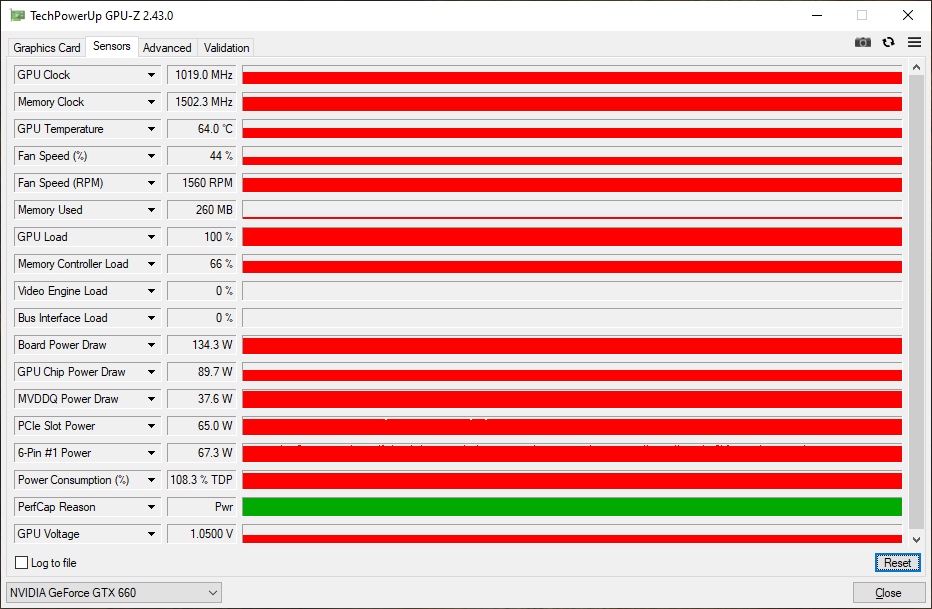Image resolution: width=932 pixels, height=609 pixels.
Task: Select the Sensors tab
Action: click(112, 46)
